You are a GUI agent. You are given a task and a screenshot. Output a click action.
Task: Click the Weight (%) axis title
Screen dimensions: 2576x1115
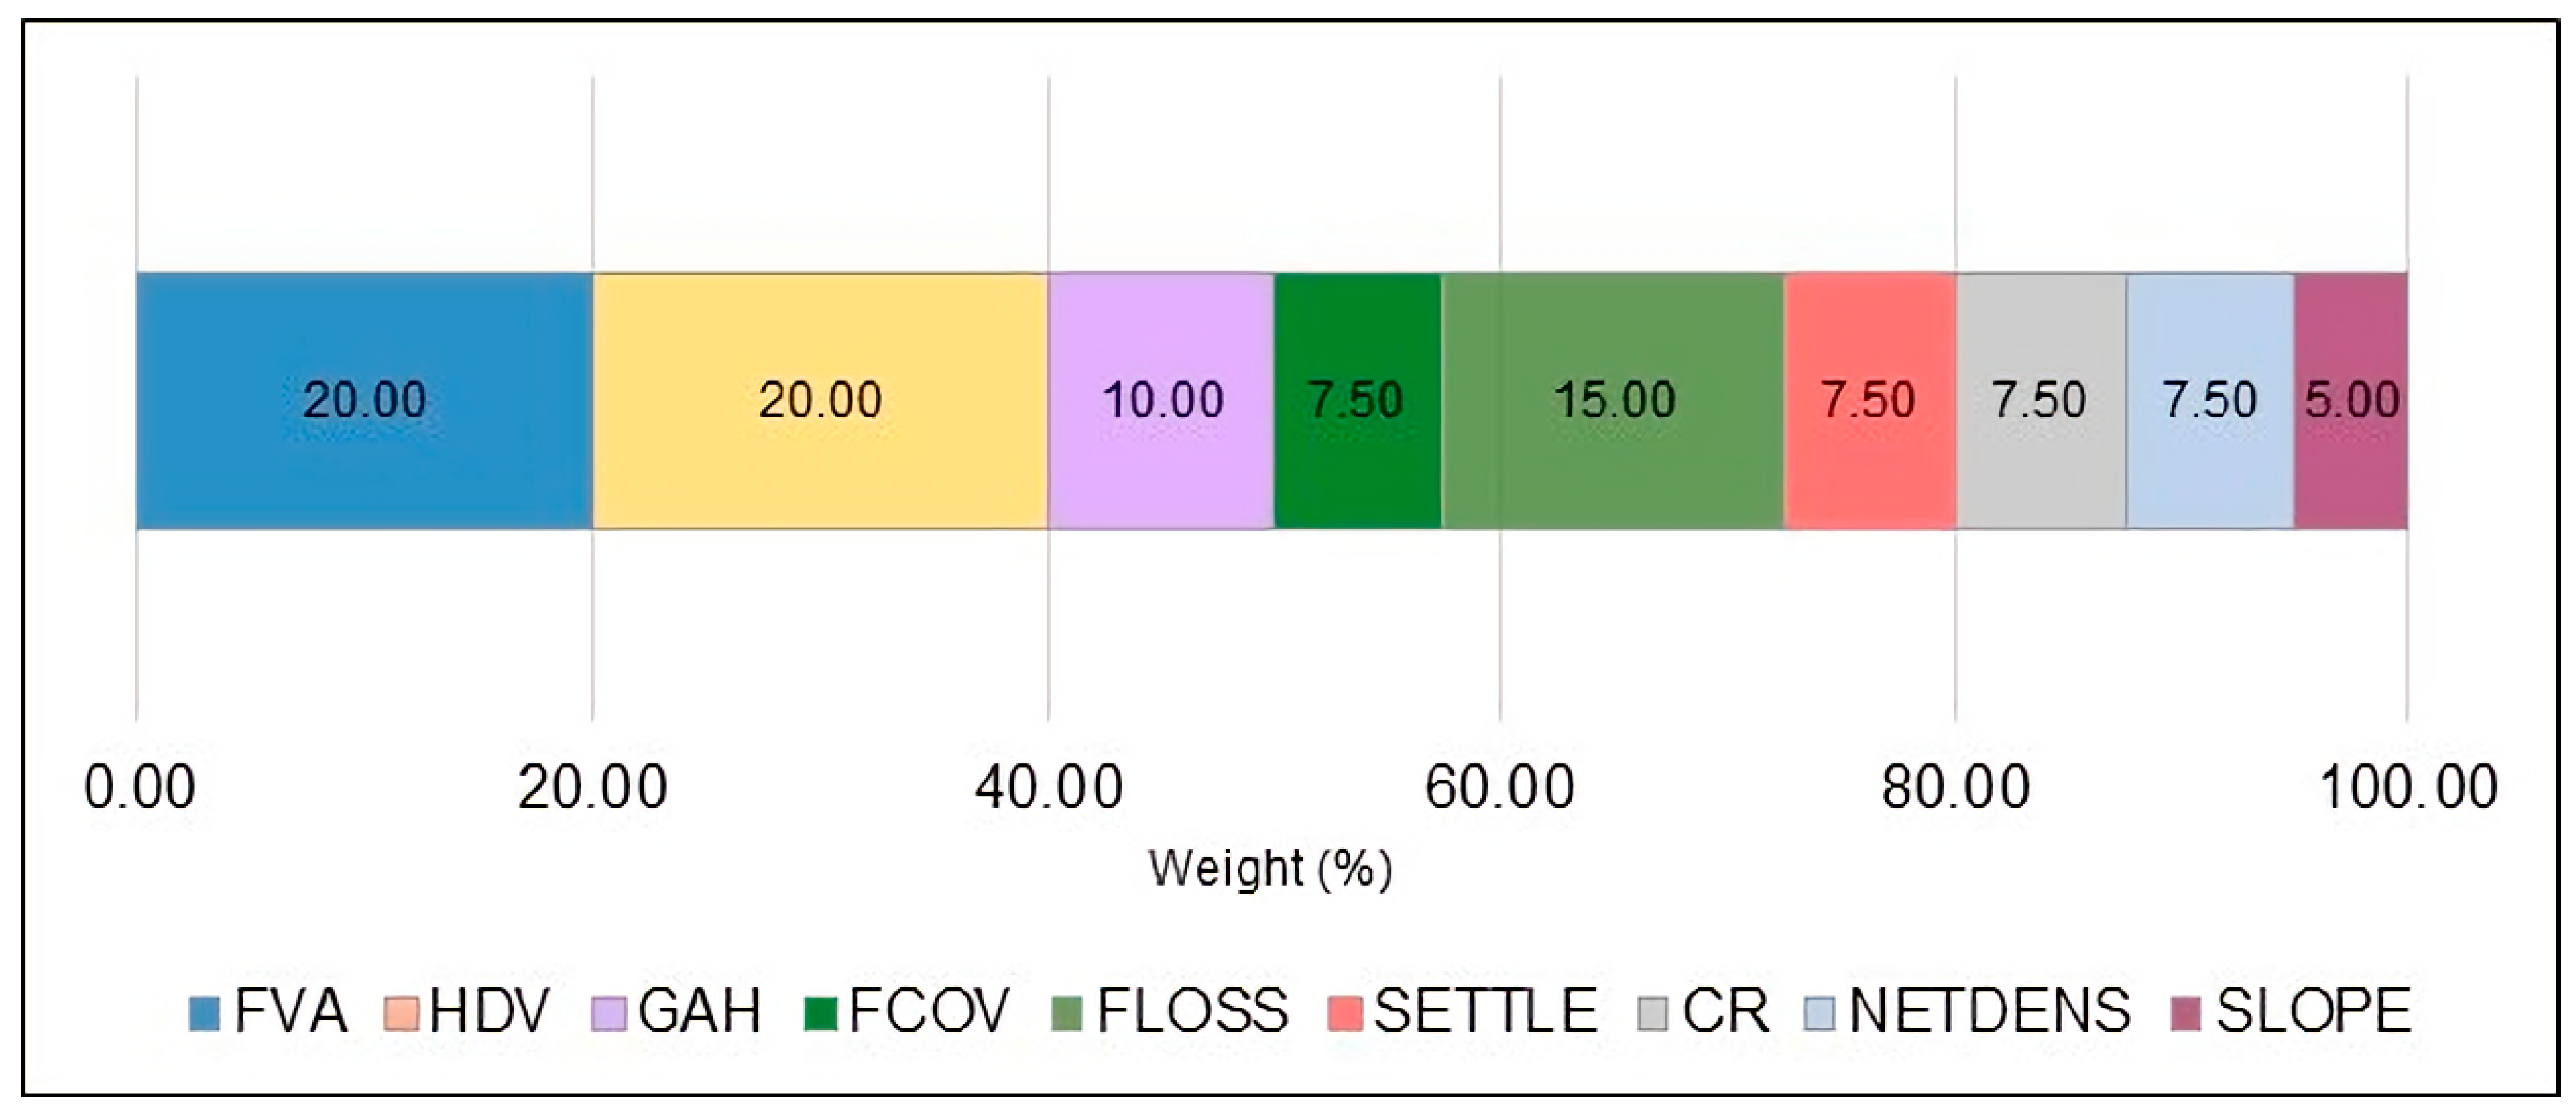(x=1270, y=868)
